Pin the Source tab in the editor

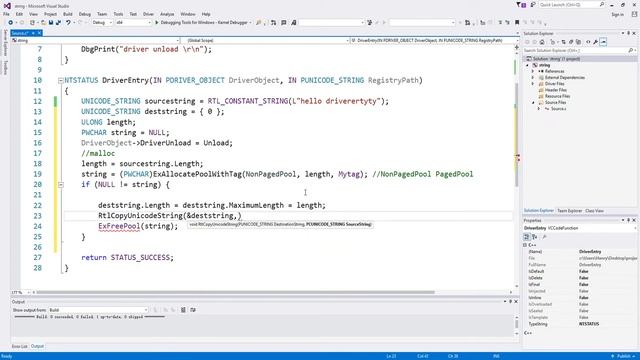click(33, 33)
